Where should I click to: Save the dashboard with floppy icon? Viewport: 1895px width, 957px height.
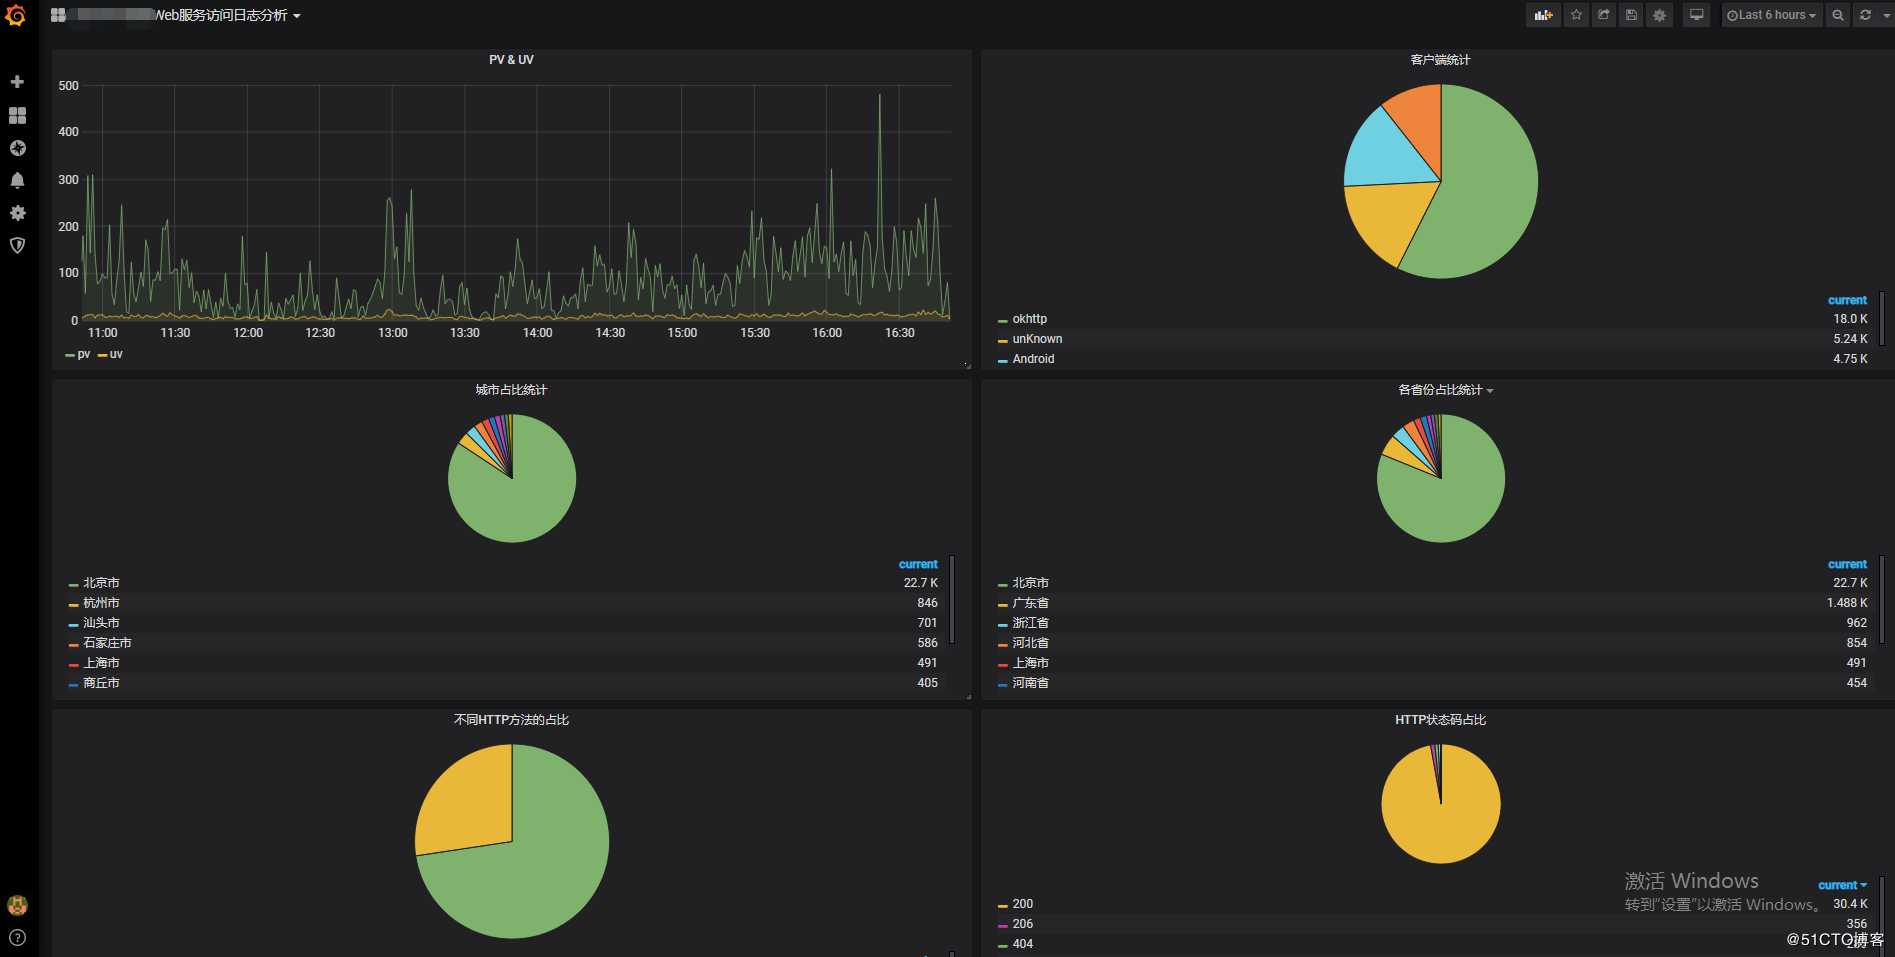(x=1631, y=15)
